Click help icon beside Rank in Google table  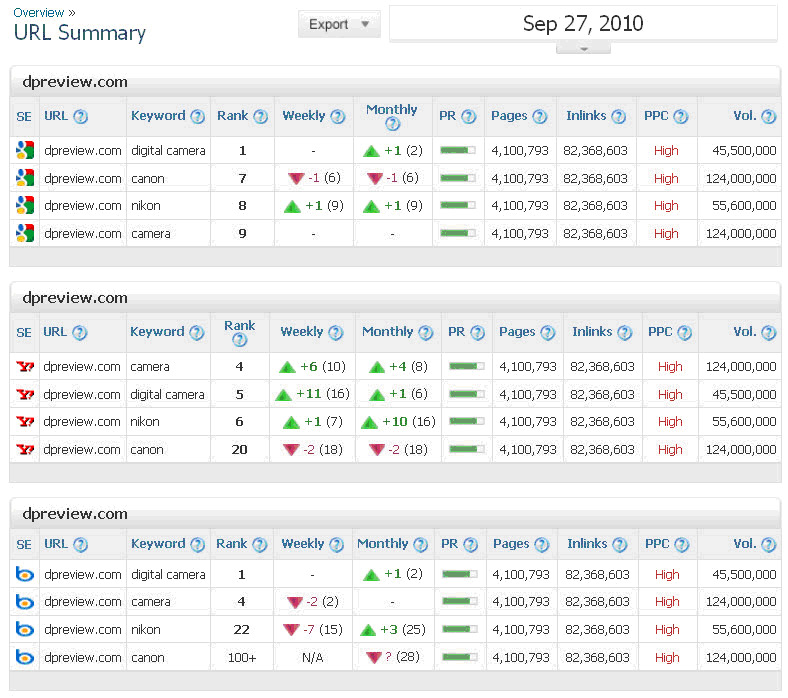(x=260, y=117)
